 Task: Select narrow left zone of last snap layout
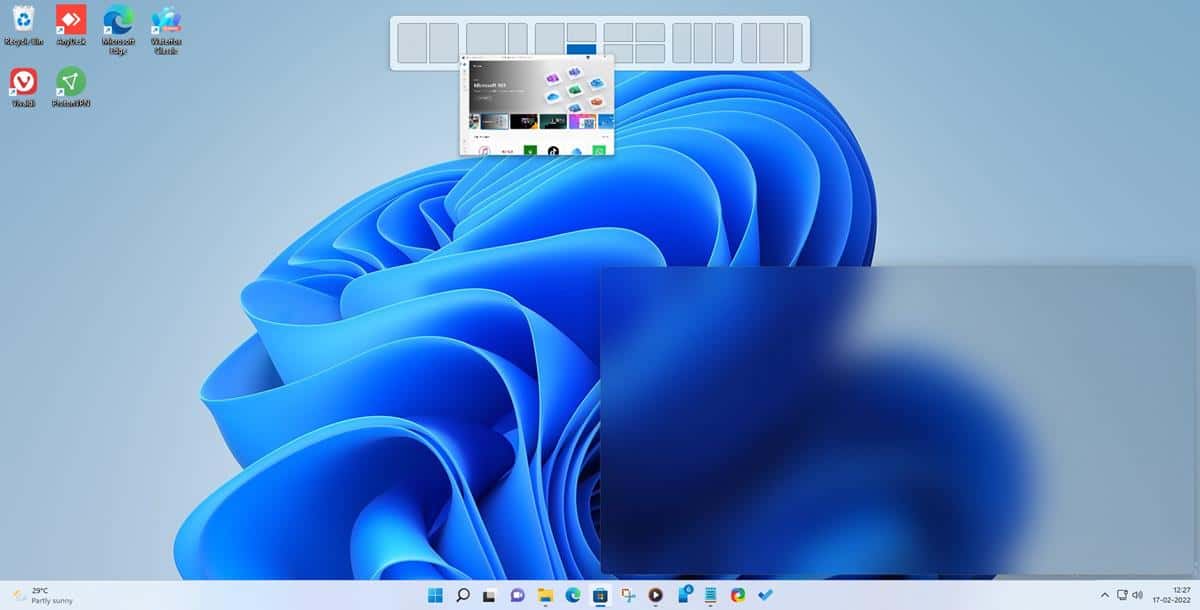(749, 43)
